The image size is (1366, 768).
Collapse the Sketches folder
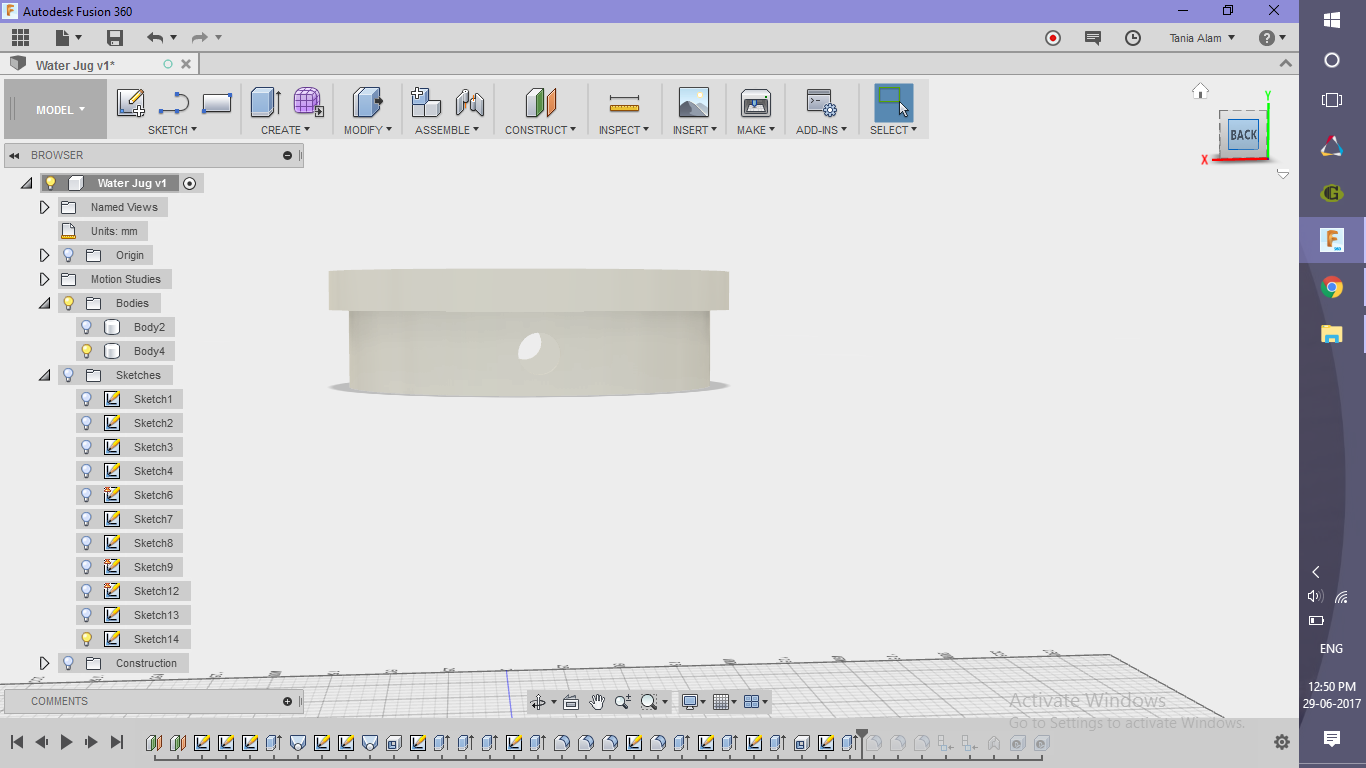coord(44,375)
